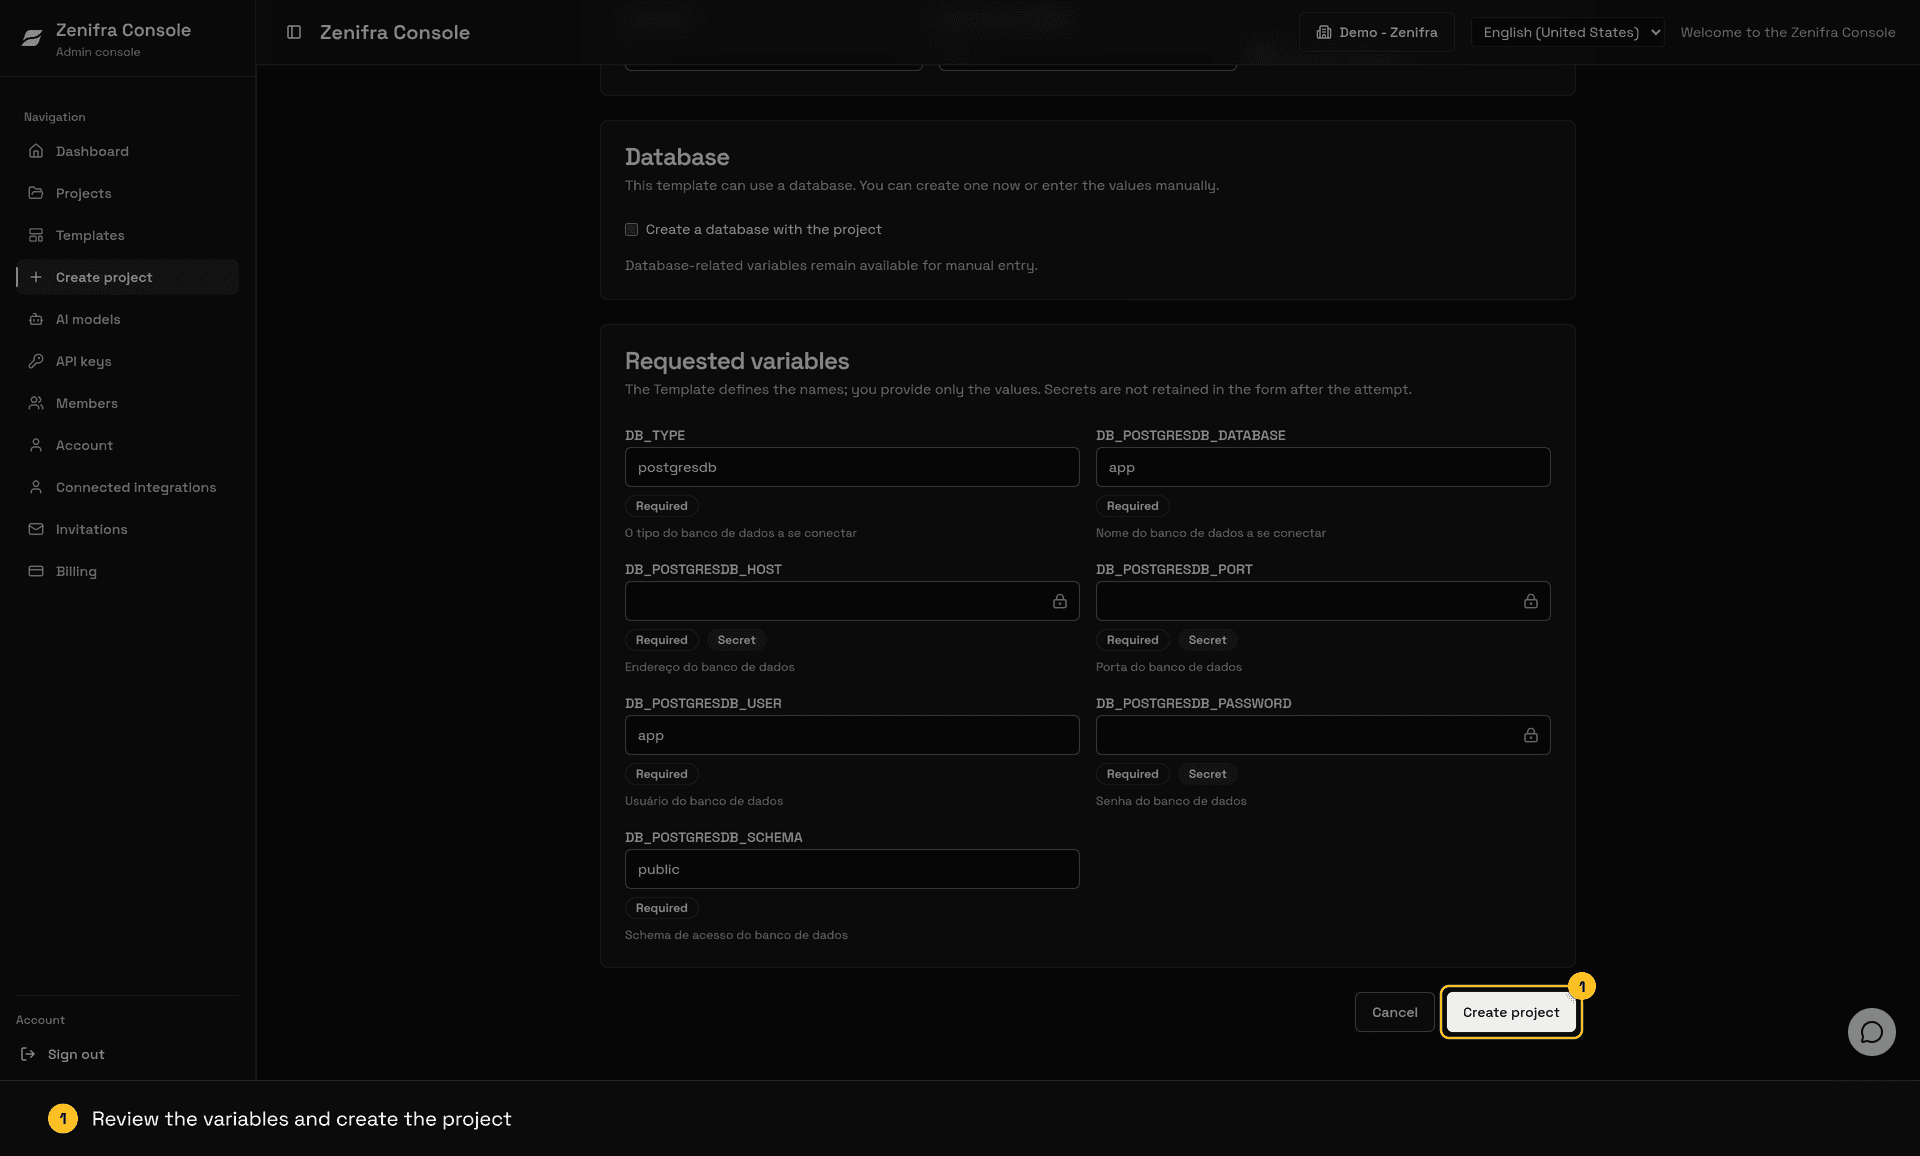Image resolution: width=1920 pixels, height=1156 pixels.
Task: Click the Cancel button
Action: point(1394,1012)
